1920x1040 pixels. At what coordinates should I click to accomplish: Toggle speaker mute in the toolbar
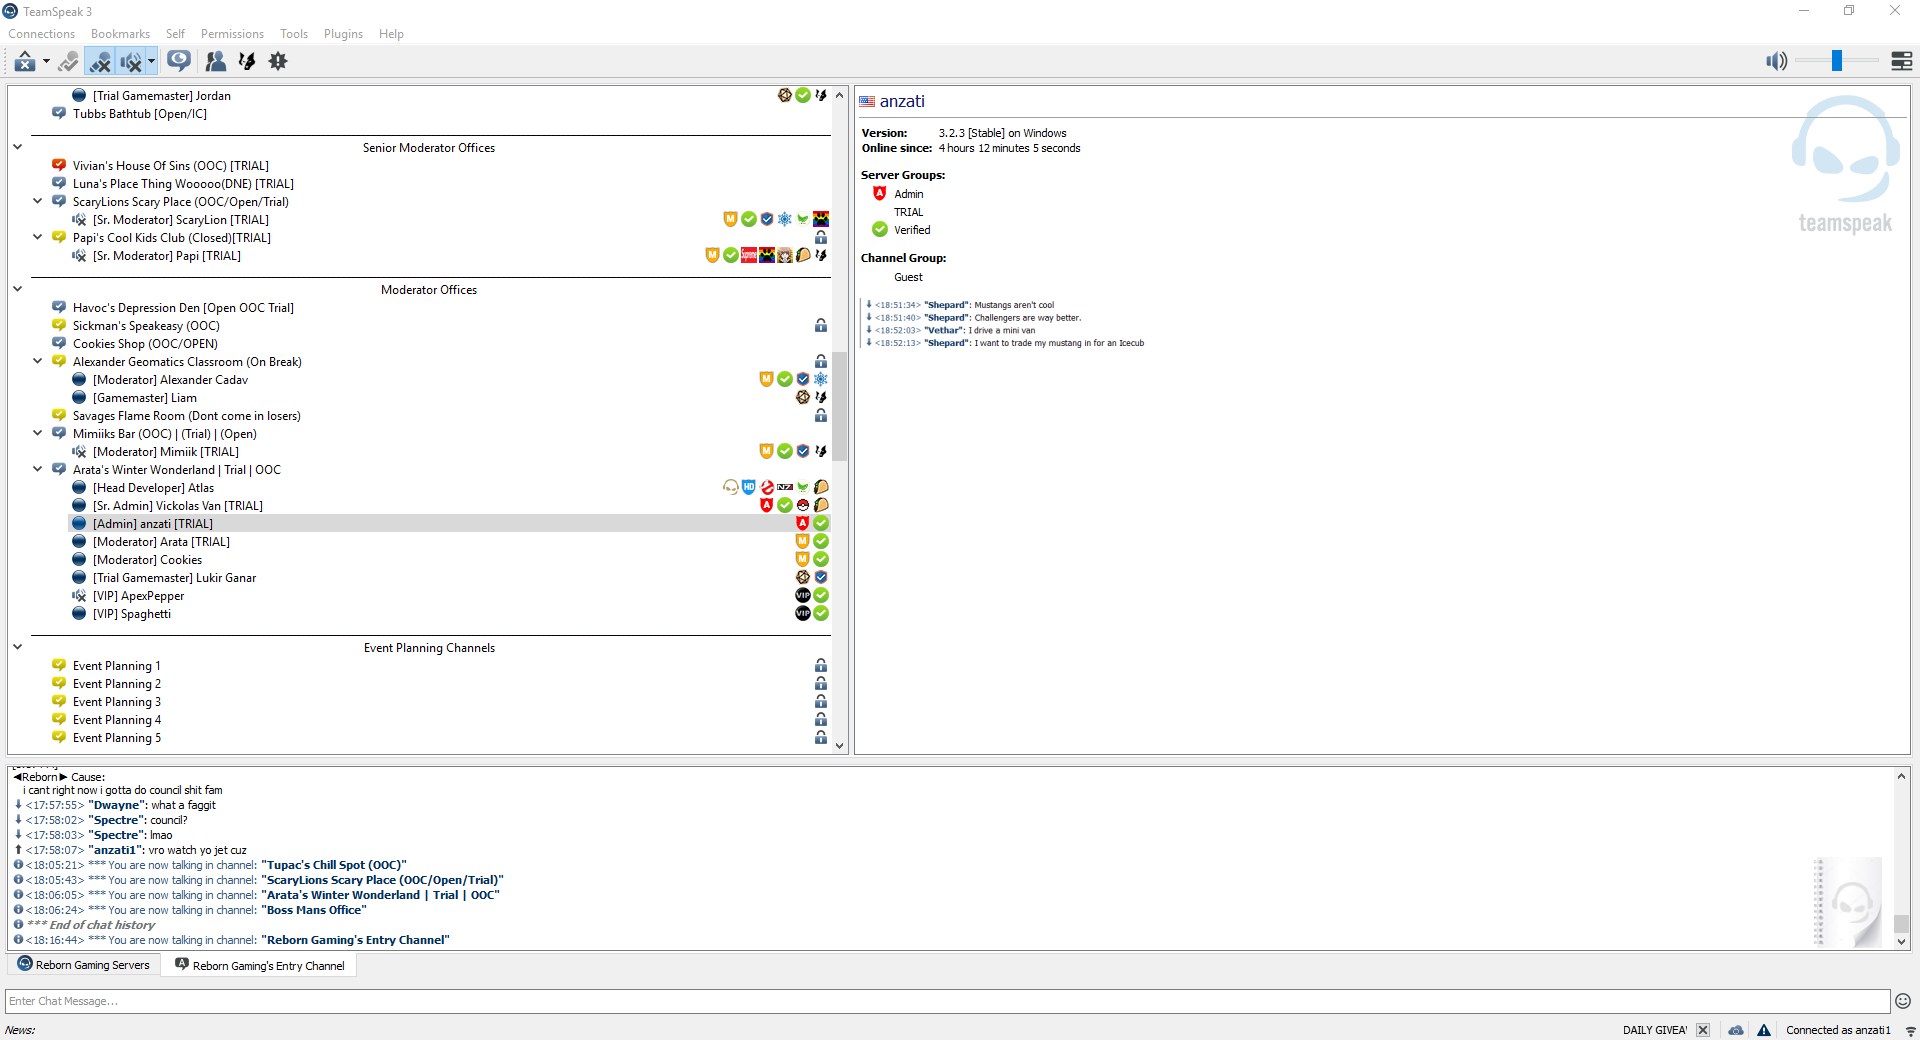pos(131,62)
